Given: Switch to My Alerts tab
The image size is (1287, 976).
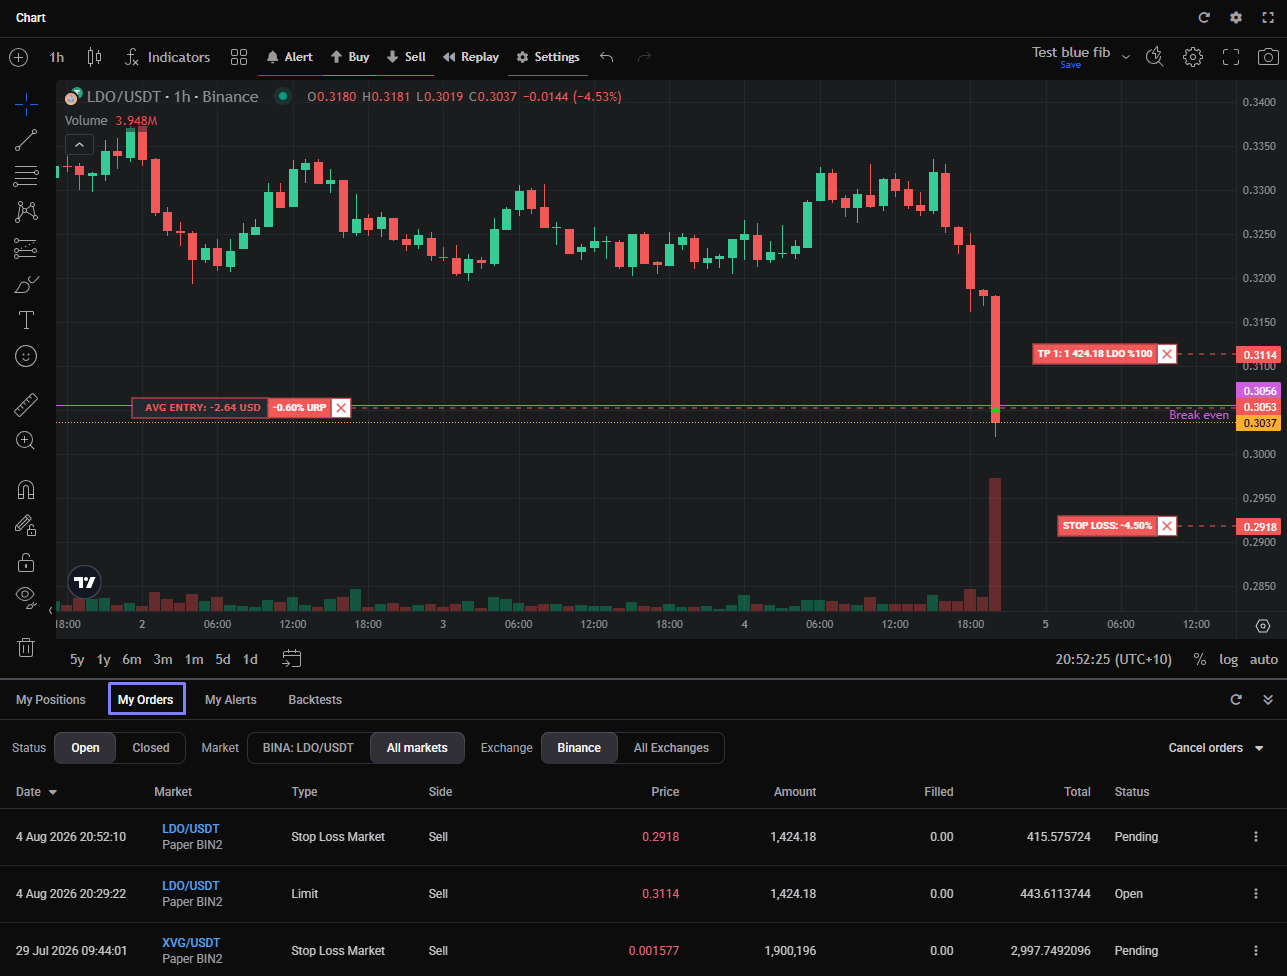Looking at the screenshot, I should 231,700.
